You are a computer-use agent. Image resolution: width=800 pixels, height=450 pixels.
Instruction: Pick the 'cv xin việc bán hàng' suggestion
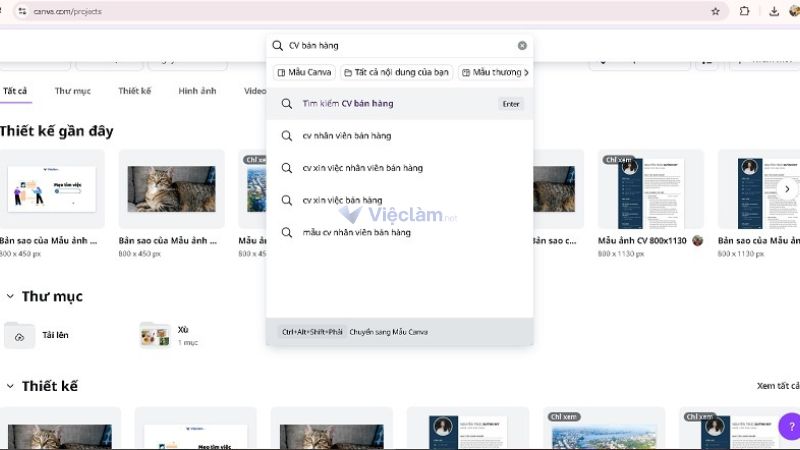399,200
